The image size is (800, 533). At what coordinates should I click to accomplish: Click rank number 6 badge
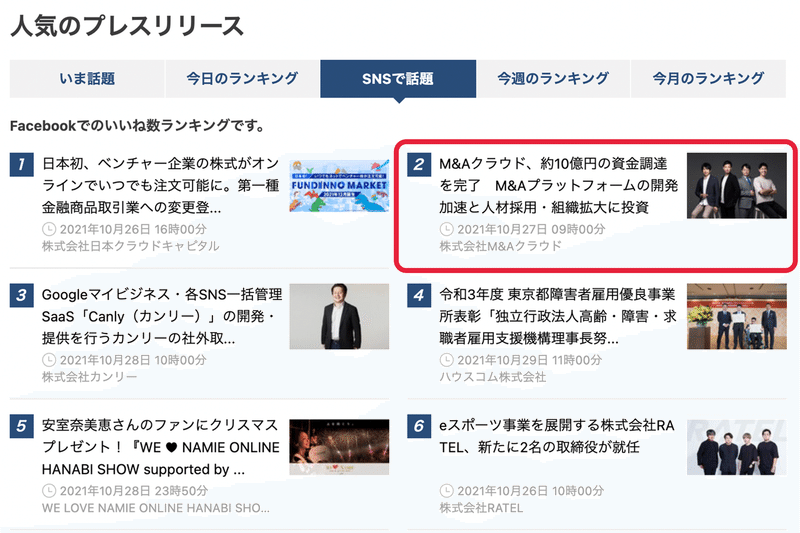pos(419,426)
